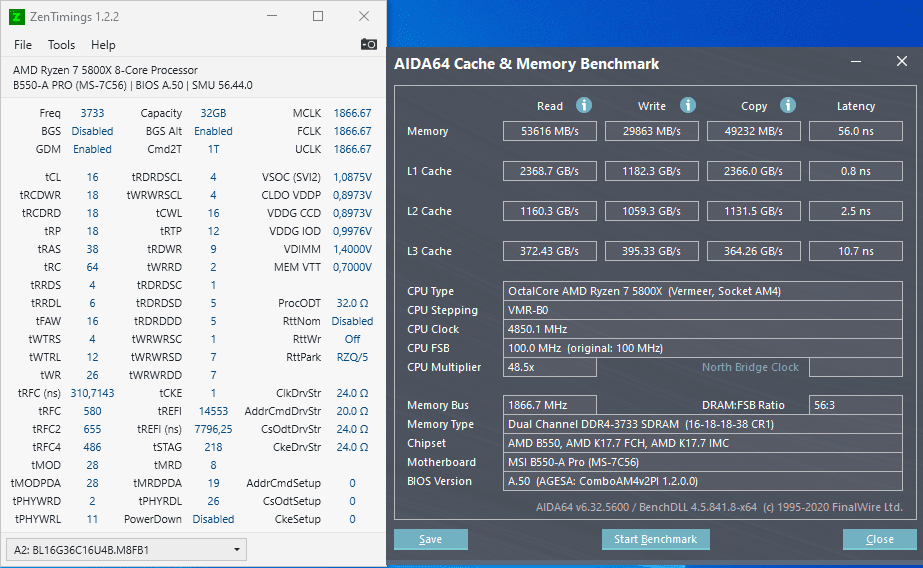This screenshot has height=568, width=923.
Task: Click the L1 Cache read value 2368.7 GB/s
Action: (550, 171)
